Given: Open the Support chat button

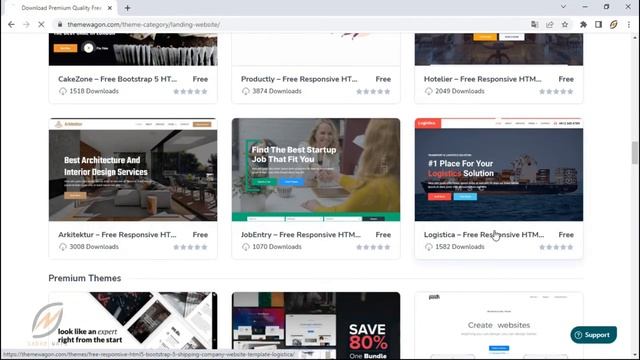Looking at the screenshot, I should pos(593,335).
